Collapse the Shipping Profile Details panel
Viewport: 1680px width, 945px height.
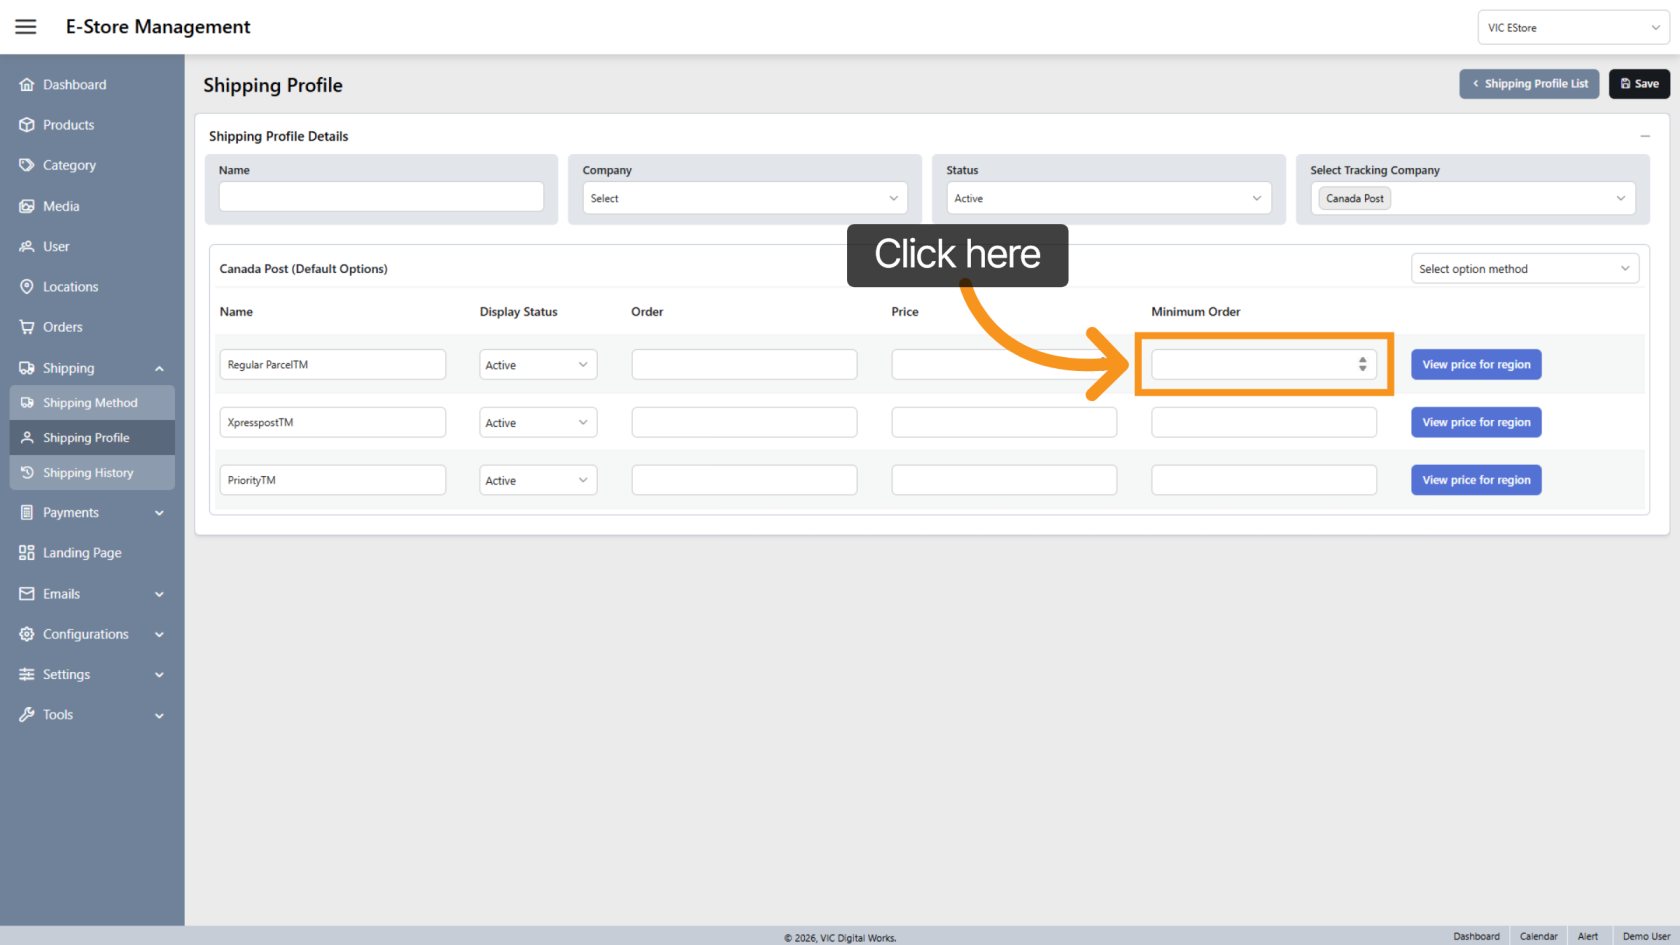[1645, 136]
